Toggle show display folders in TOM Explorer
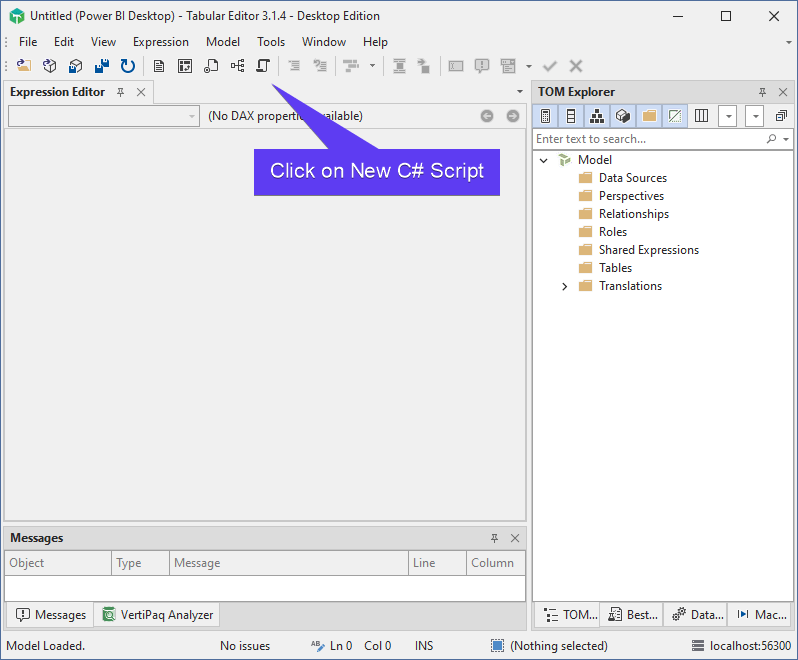The image size is (798, 660). tap(649, 116)
